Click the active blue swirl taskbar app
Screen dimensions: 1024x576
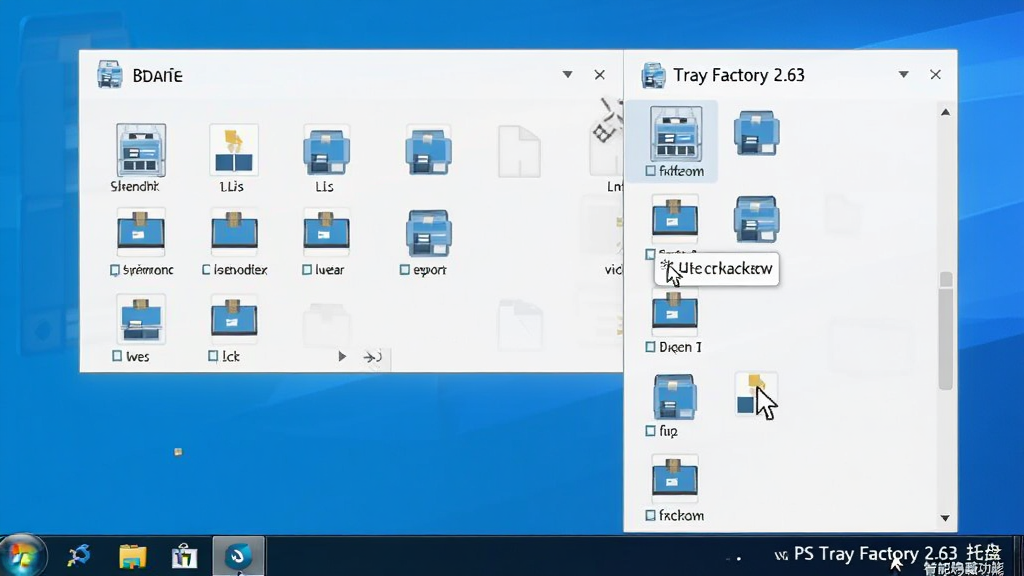click(x=238, y=556)
